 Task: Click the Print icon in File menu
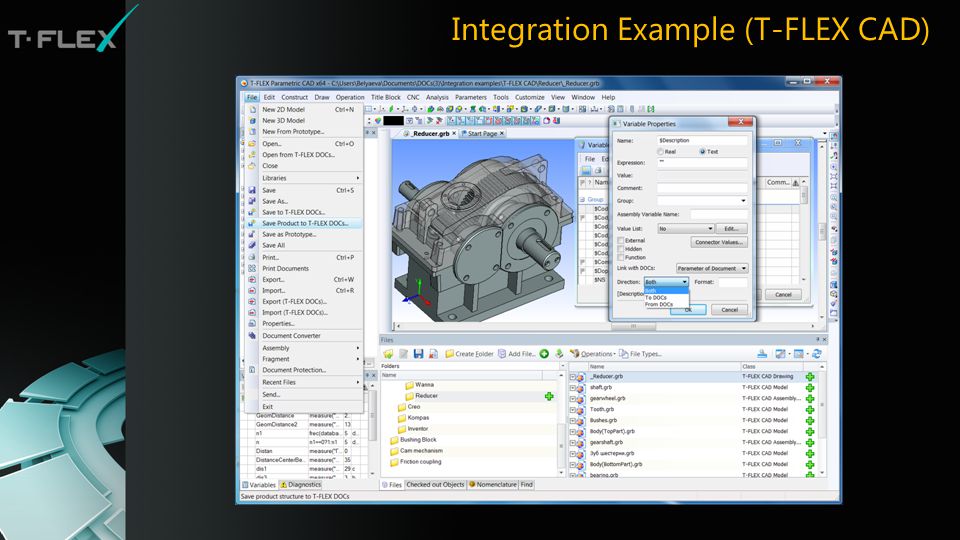252,257
